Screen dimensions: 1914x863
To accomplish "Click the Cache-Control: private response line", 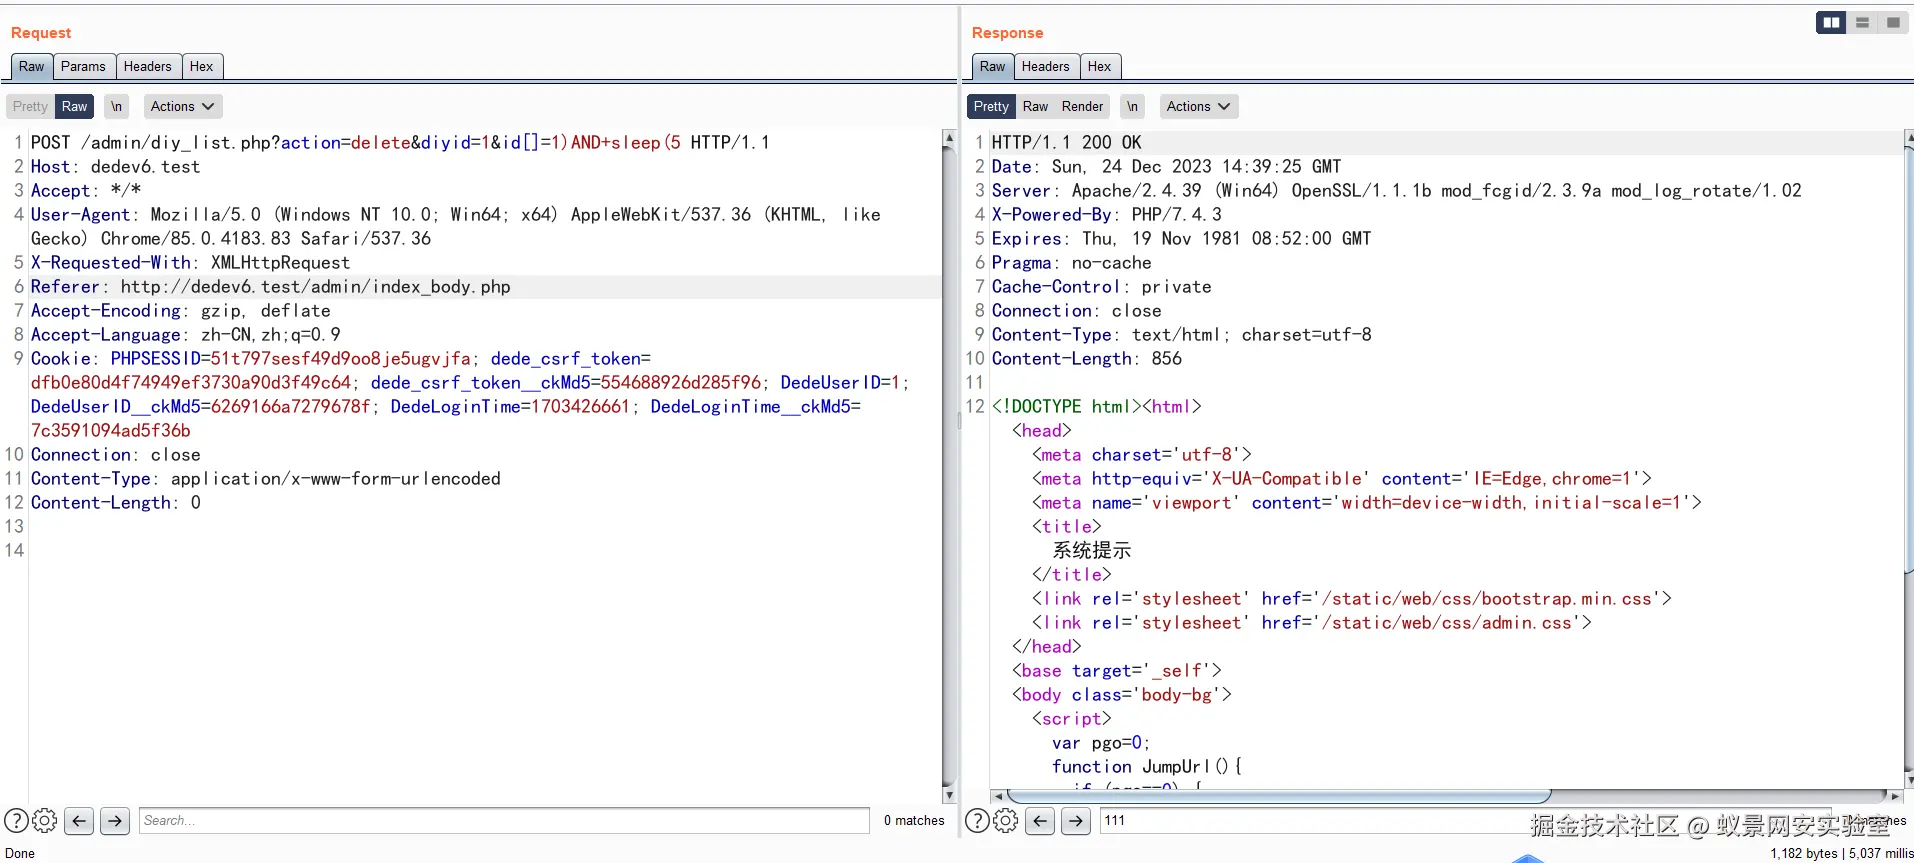I will click(1101, 287).
